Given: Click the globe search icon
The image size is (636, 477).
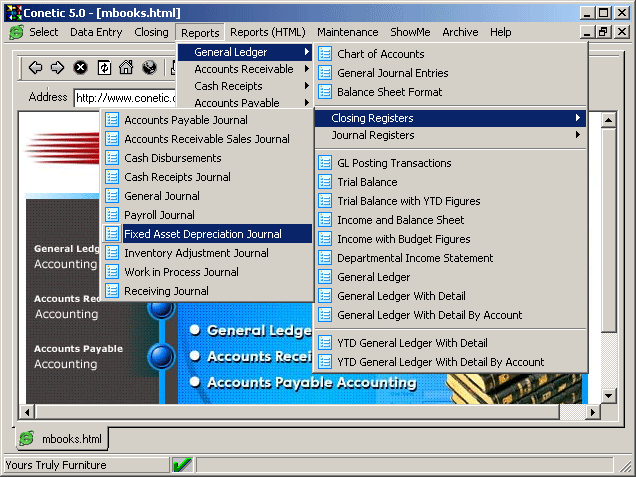Looking at the screenshot, I should pos(149,68).
